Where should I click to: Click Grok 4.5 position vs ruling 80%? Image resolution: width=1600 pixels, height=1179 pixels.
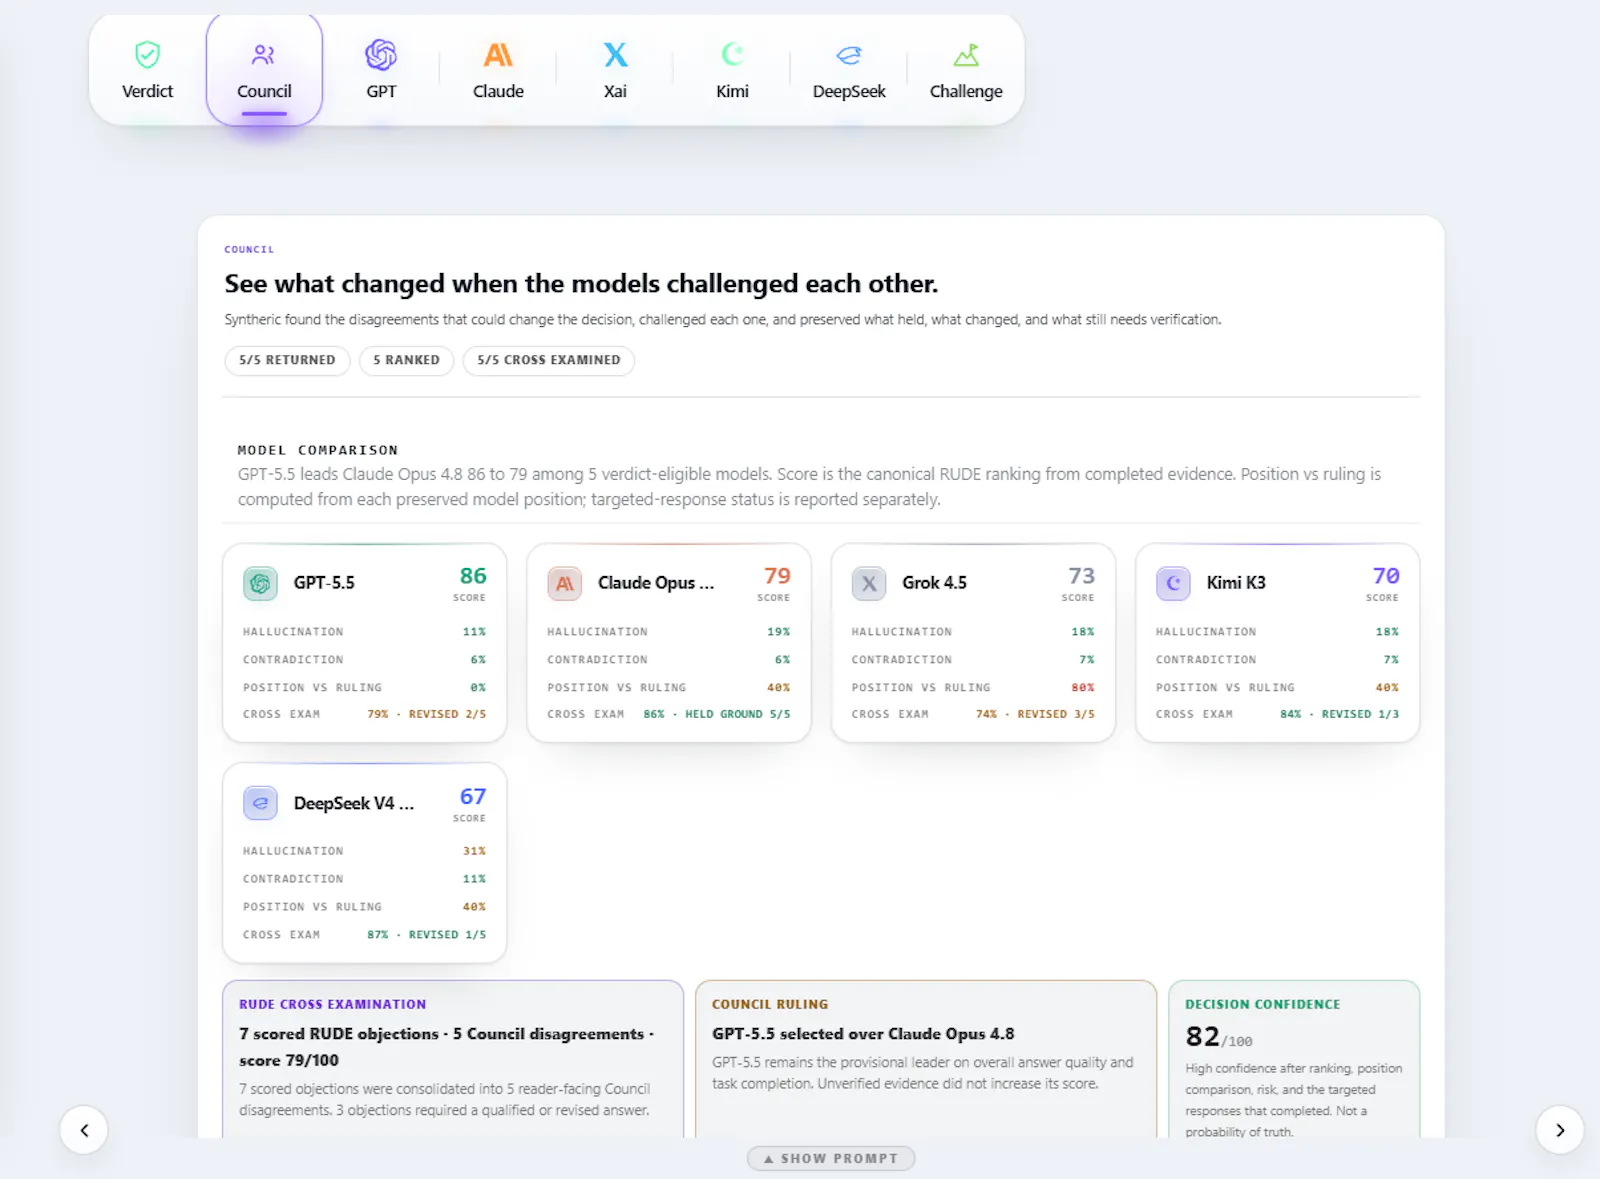coord(1083,688)
